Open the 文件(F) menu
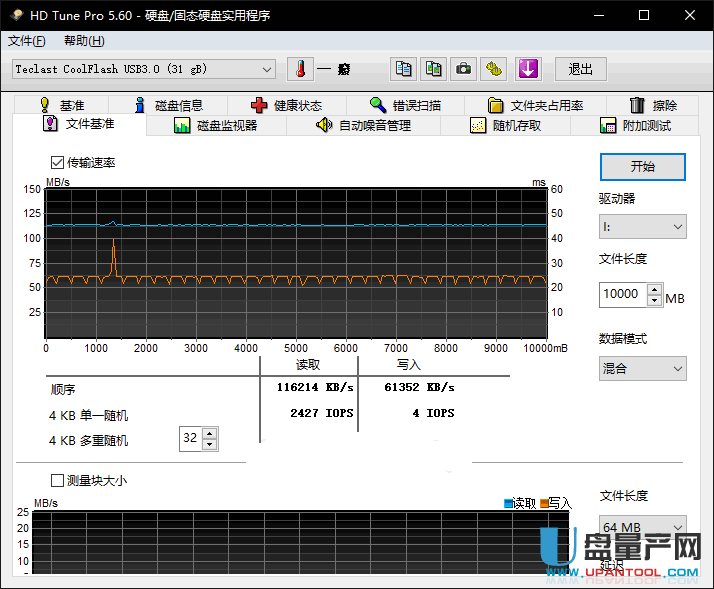Screen dimensions: 714x589 pyautogui.click(x=26, y=41)
